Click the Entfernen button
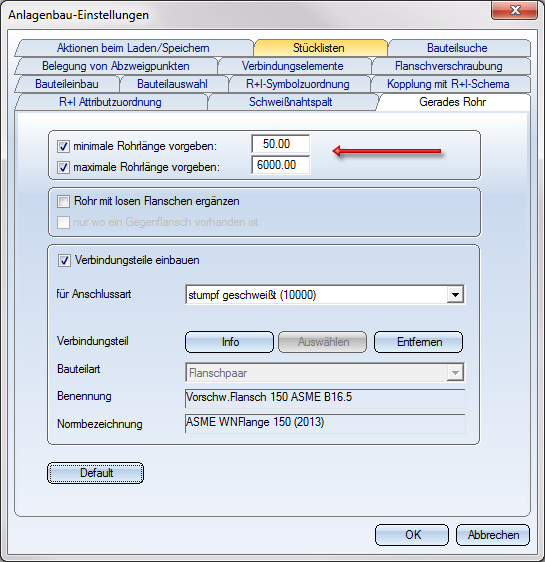545x562 pixels. [419, 342]
